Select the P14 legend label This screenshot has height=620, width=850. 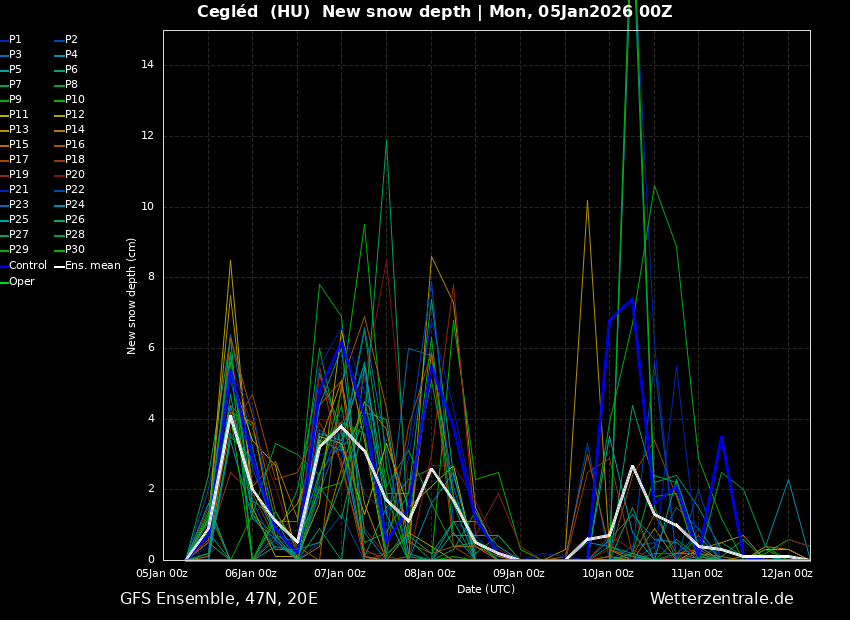point(75,130)
